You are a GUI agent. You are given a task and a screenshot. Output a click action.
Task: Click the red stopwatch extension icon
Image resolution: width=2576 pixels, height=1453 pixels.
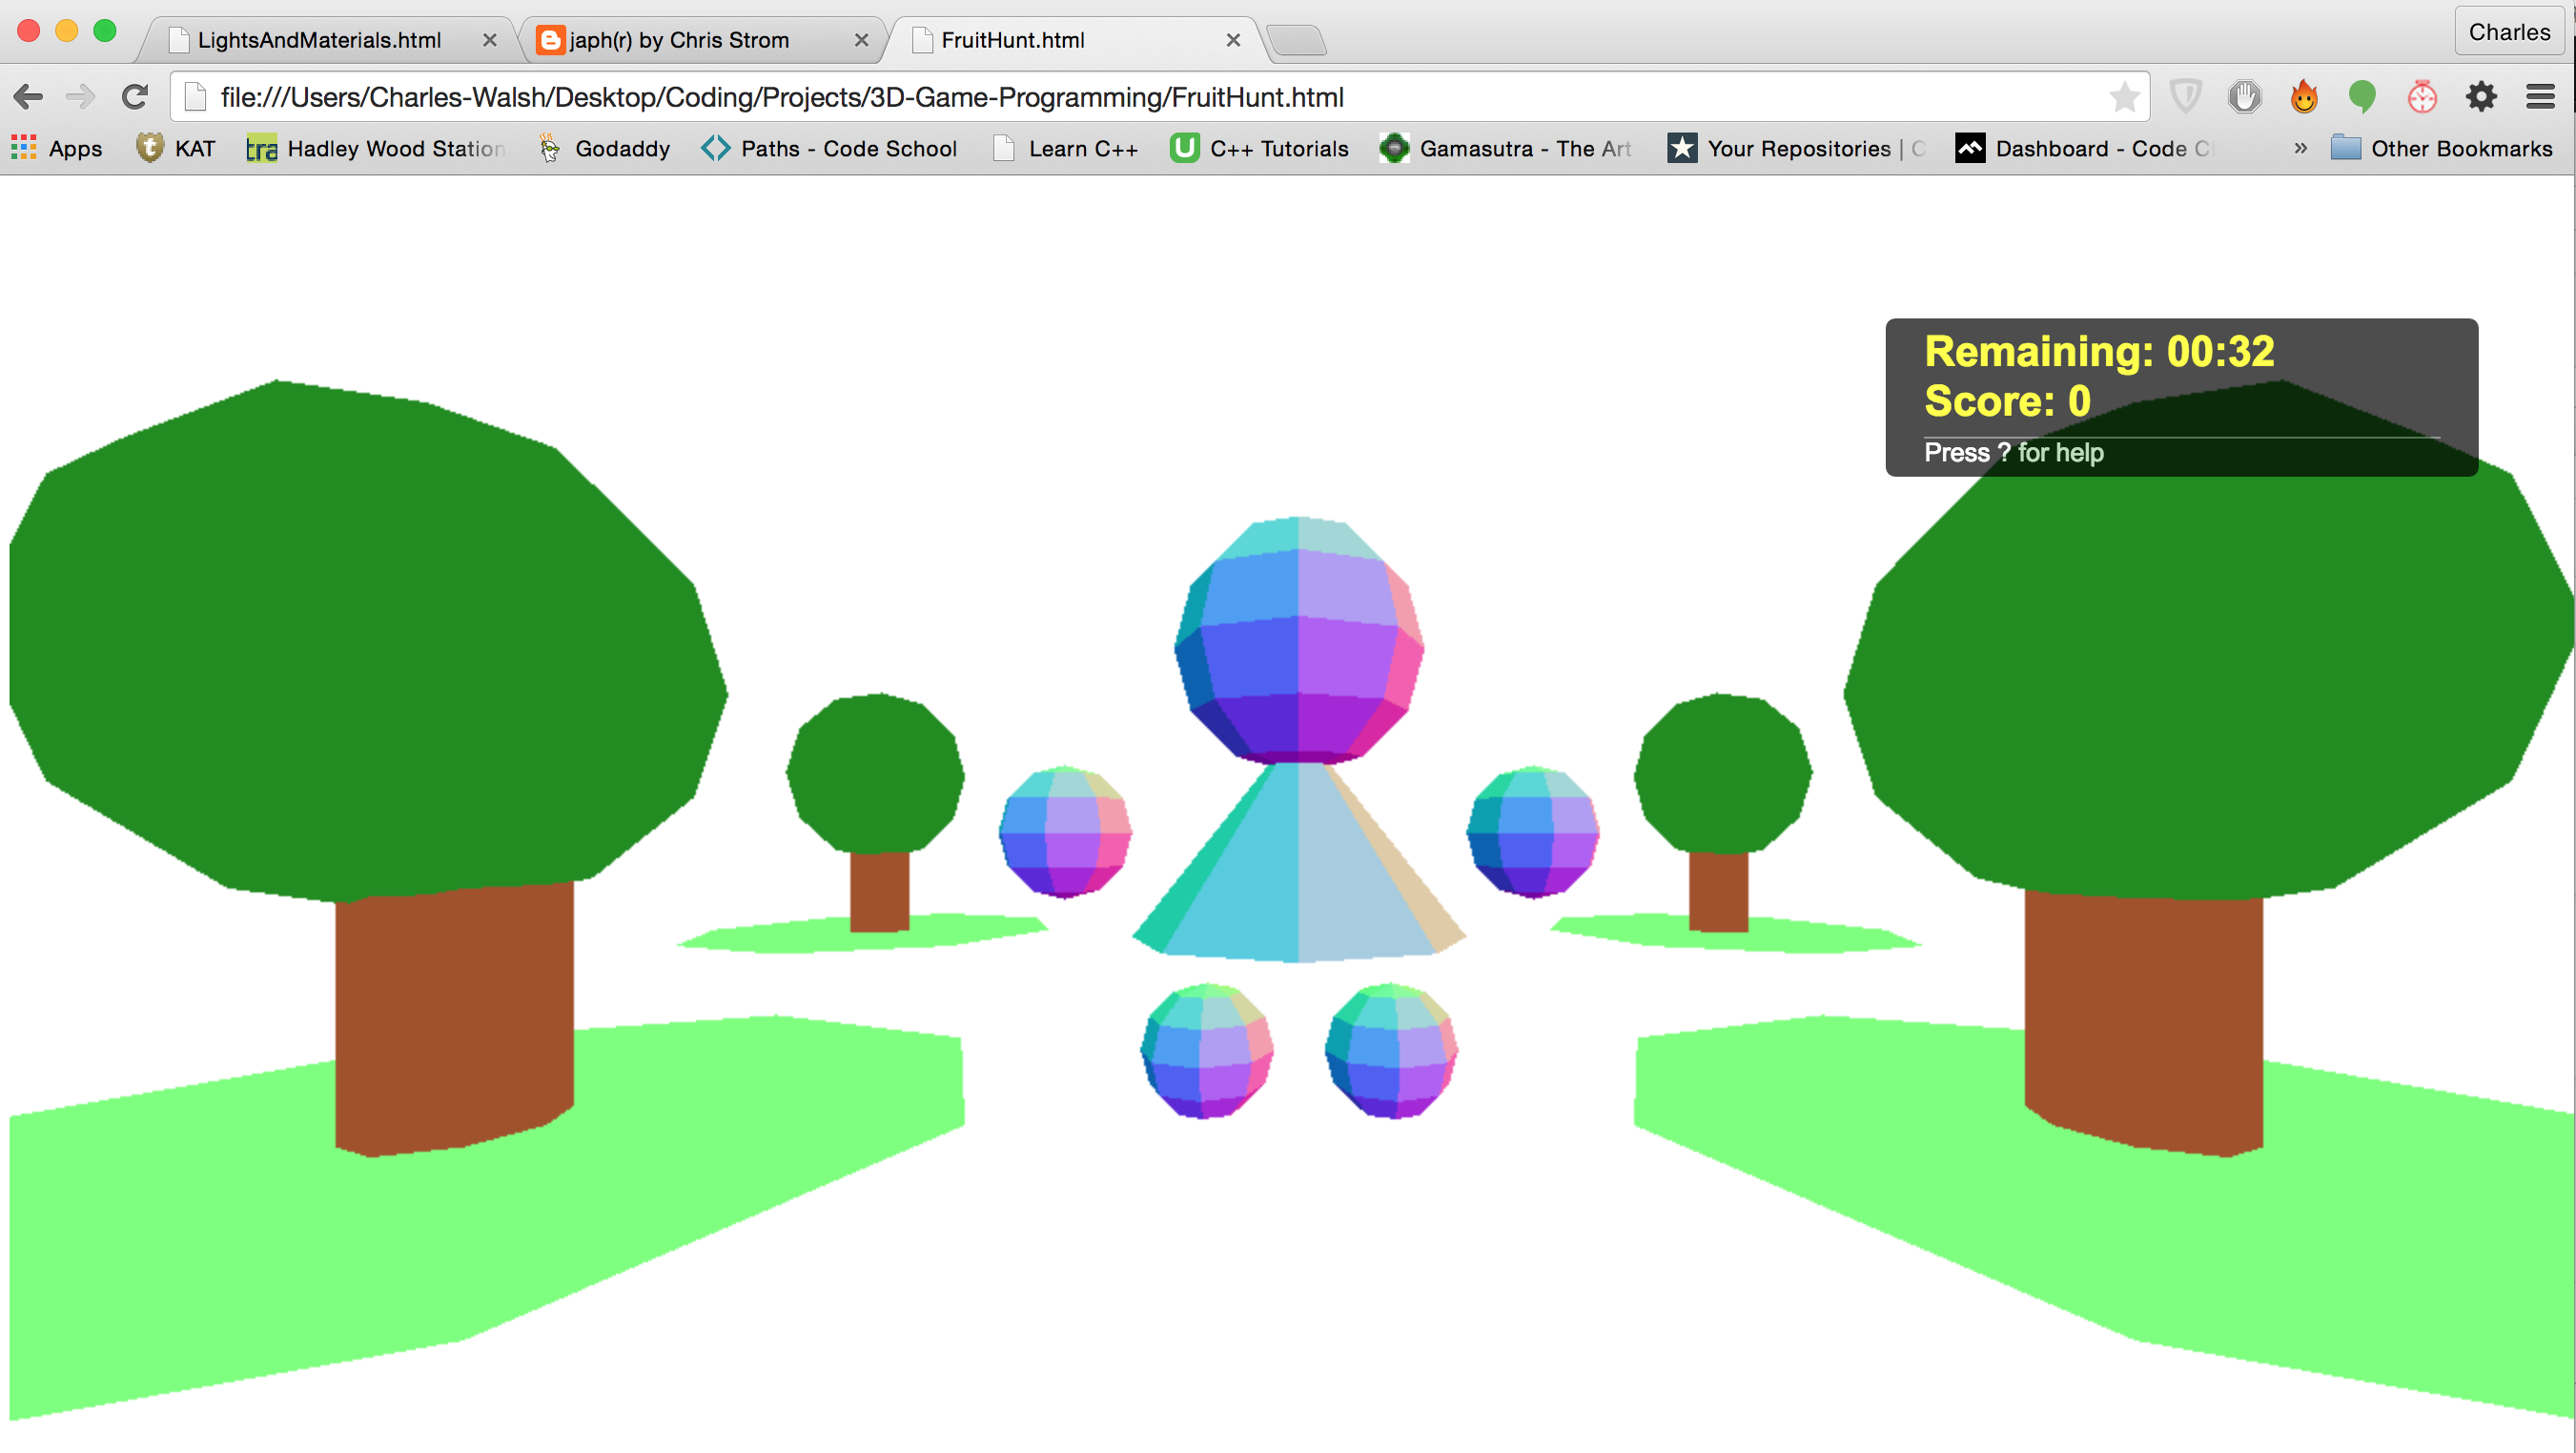point(2422,97)
